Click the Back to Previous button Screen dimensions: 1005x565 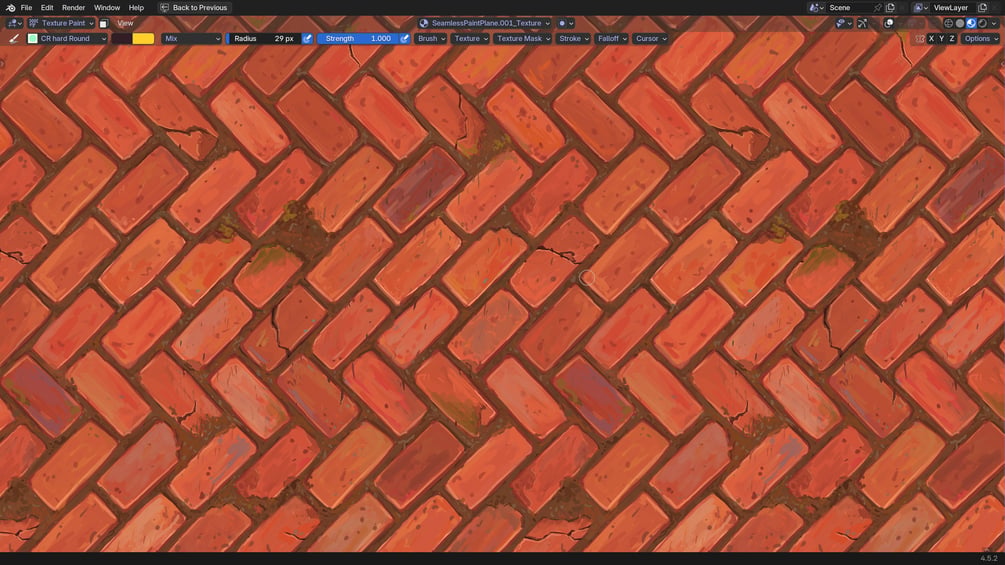pos(194,8)
